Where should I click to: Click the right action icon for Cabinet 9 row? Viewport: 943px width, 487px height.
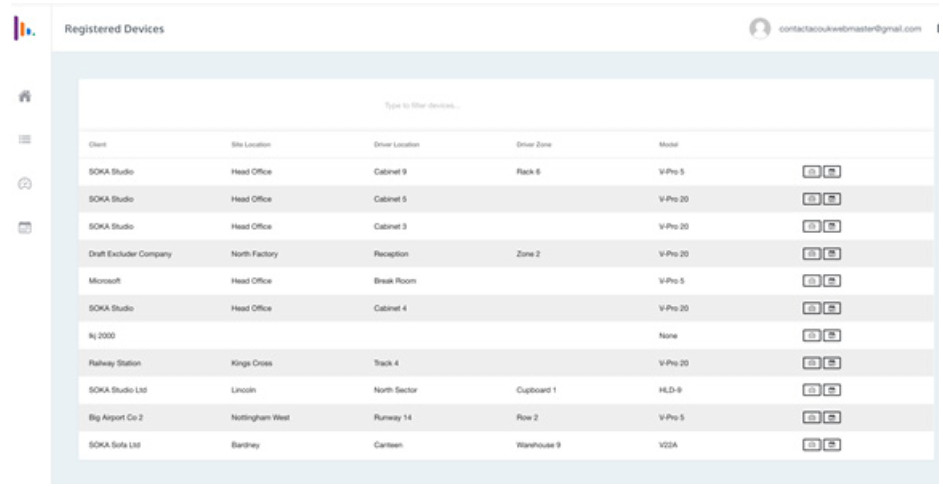831,172
